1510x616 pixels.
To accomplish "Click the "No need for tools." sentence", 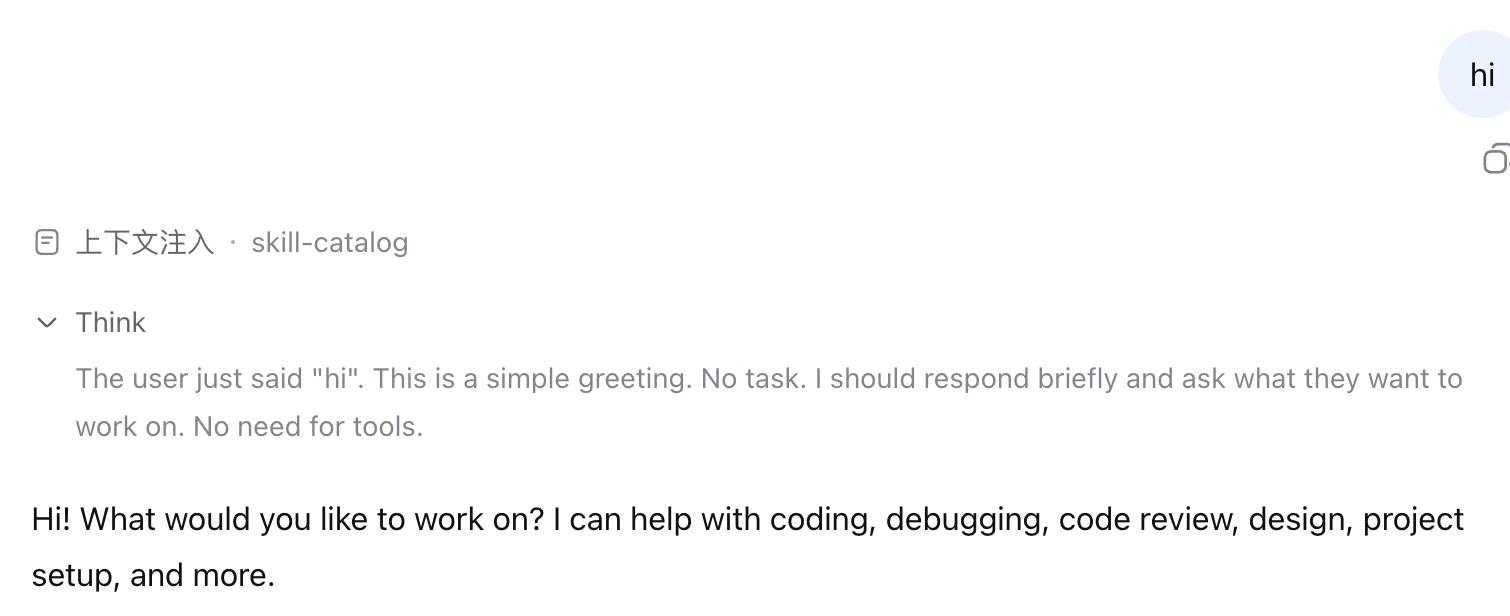I will click(308, 426).
